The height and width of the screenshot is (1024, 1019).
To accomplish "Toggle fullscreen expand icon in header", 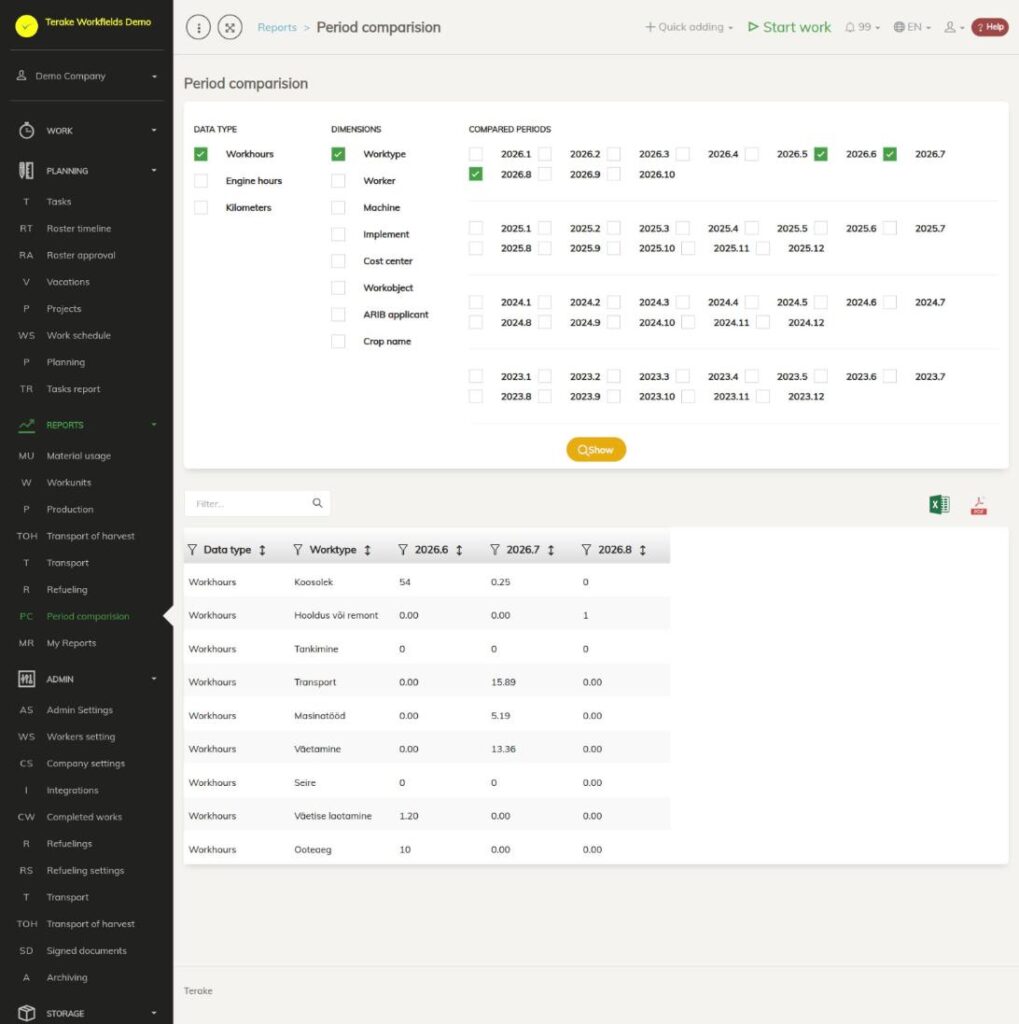I will point(230,27).
